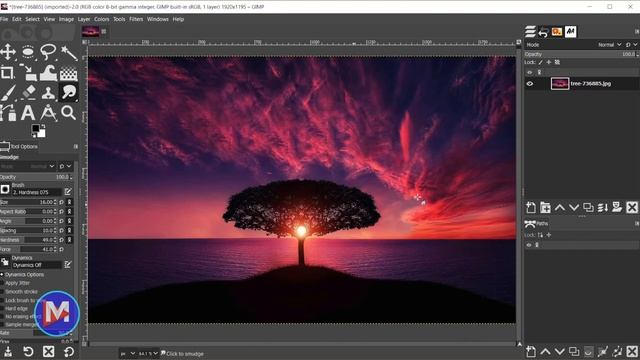Enable Hard edge checkbox

click(2, 309)
